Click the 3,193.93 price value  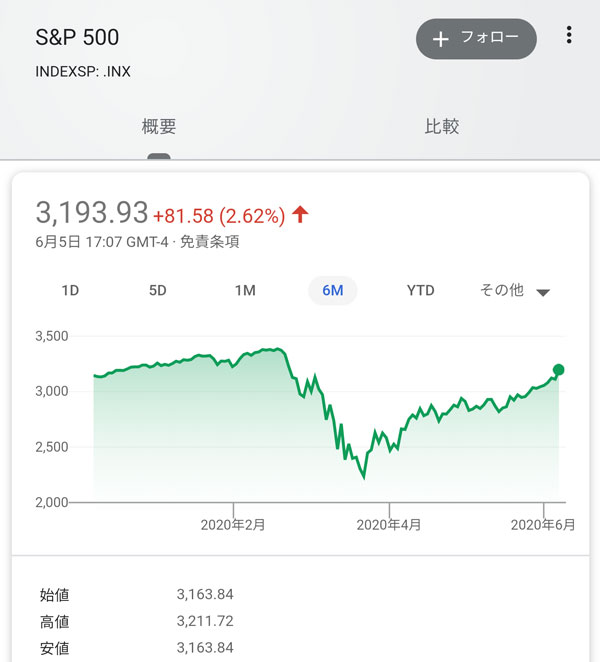[92, 213]
